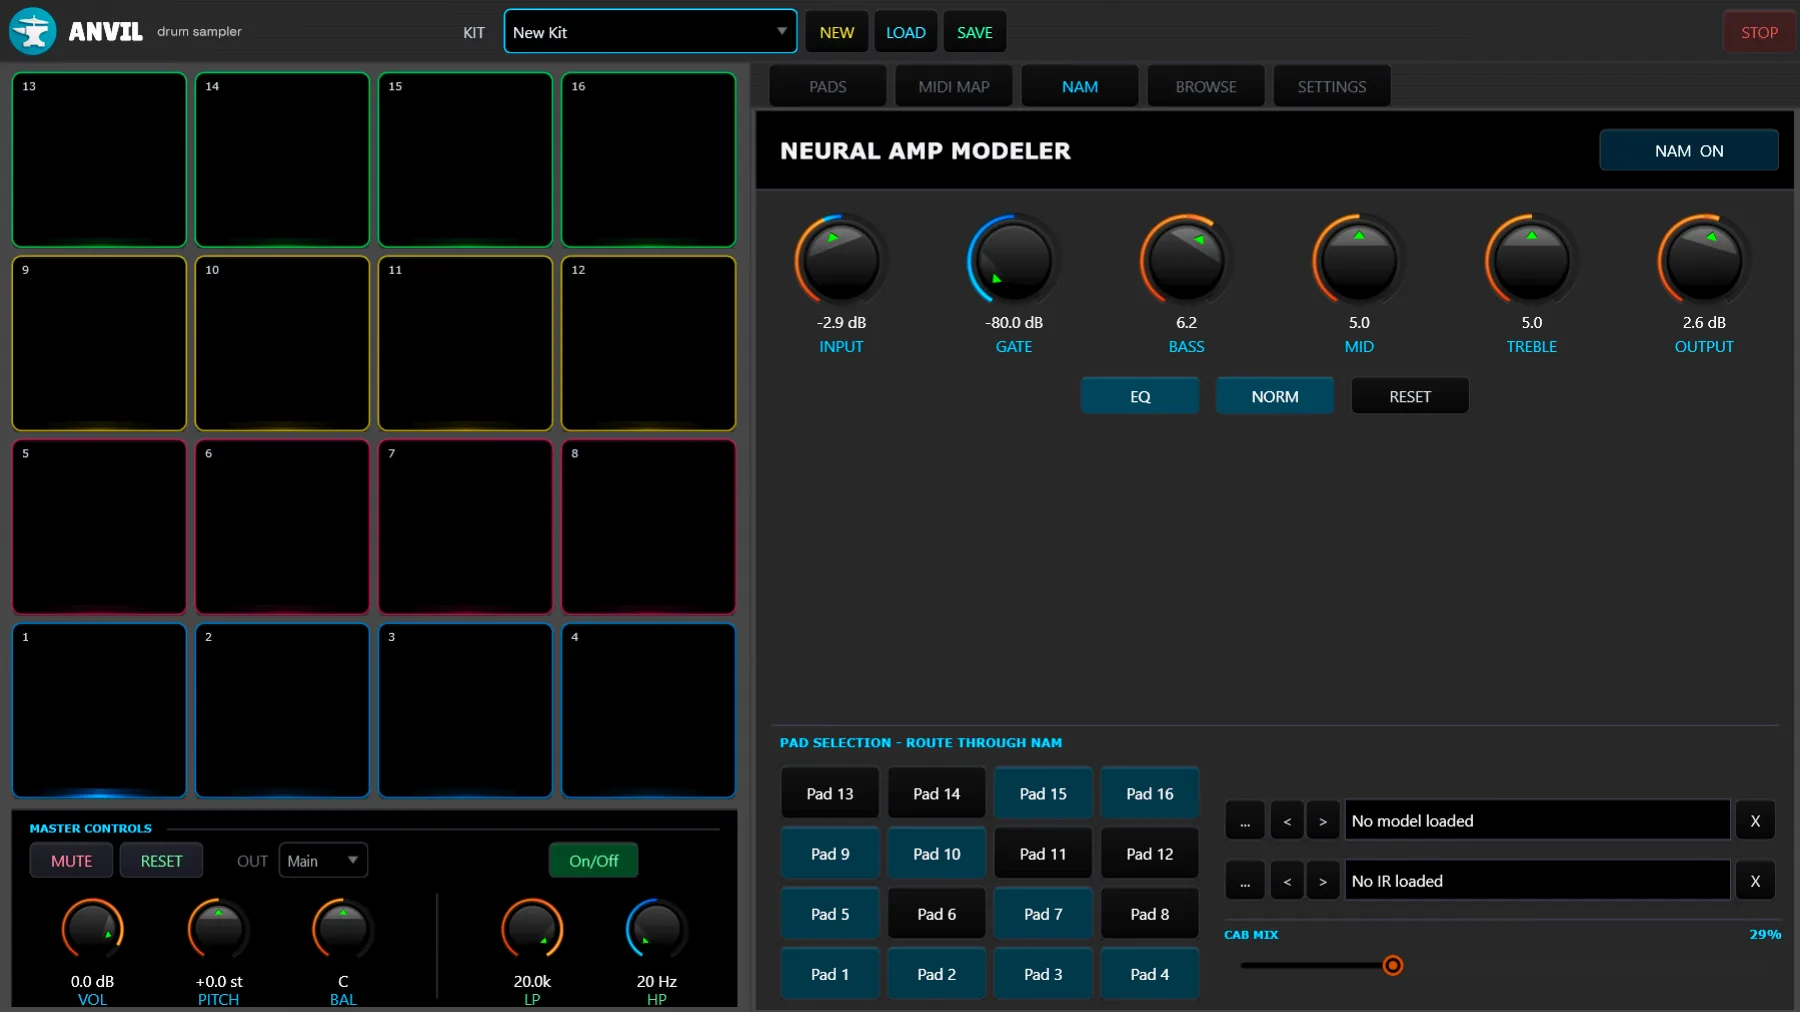Open the SETTINGS tab
The width and height of the screenshot is (1800, 1012).
pyautogui.click(x=1332, y=87)
